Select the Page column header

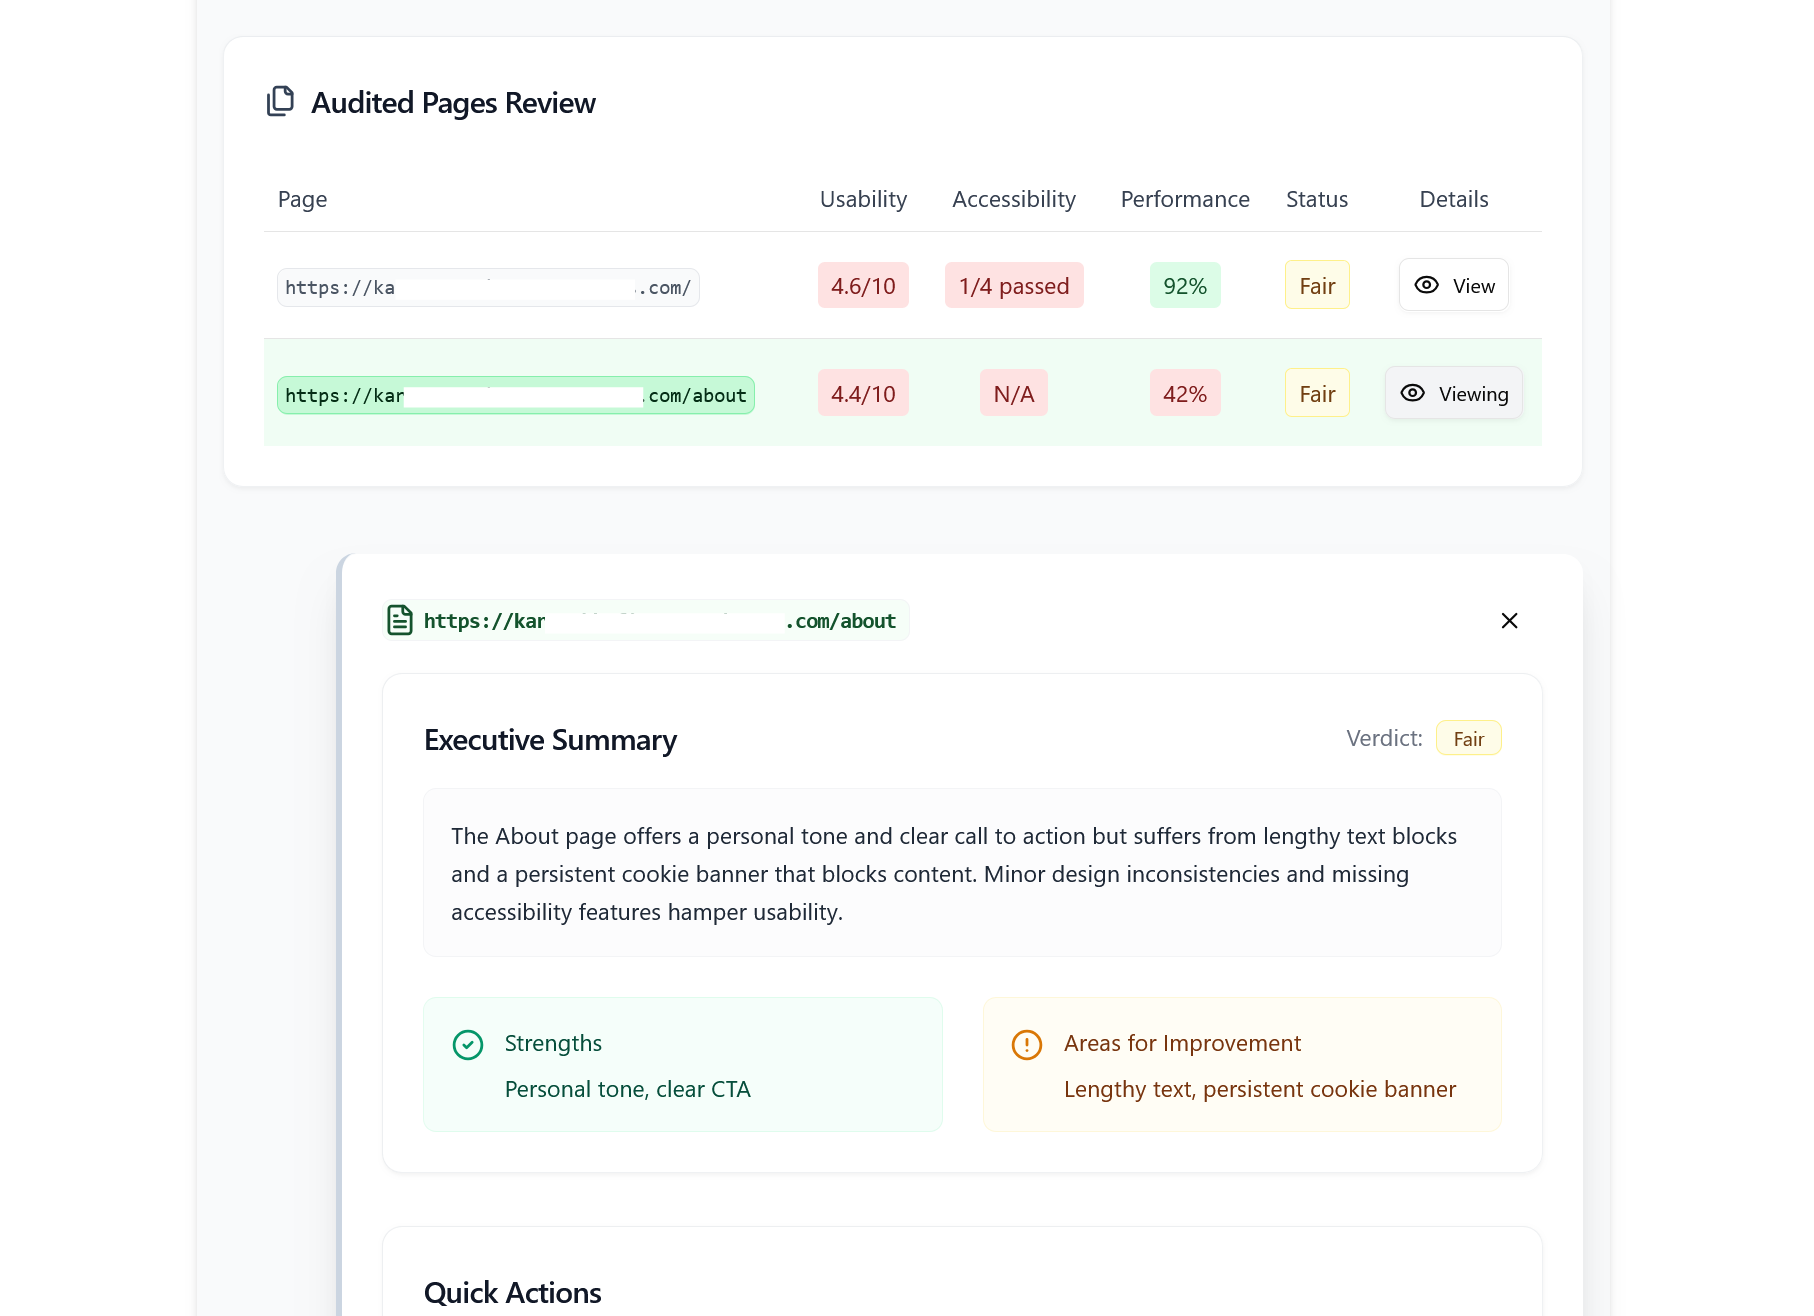click(x=301, y=199)
